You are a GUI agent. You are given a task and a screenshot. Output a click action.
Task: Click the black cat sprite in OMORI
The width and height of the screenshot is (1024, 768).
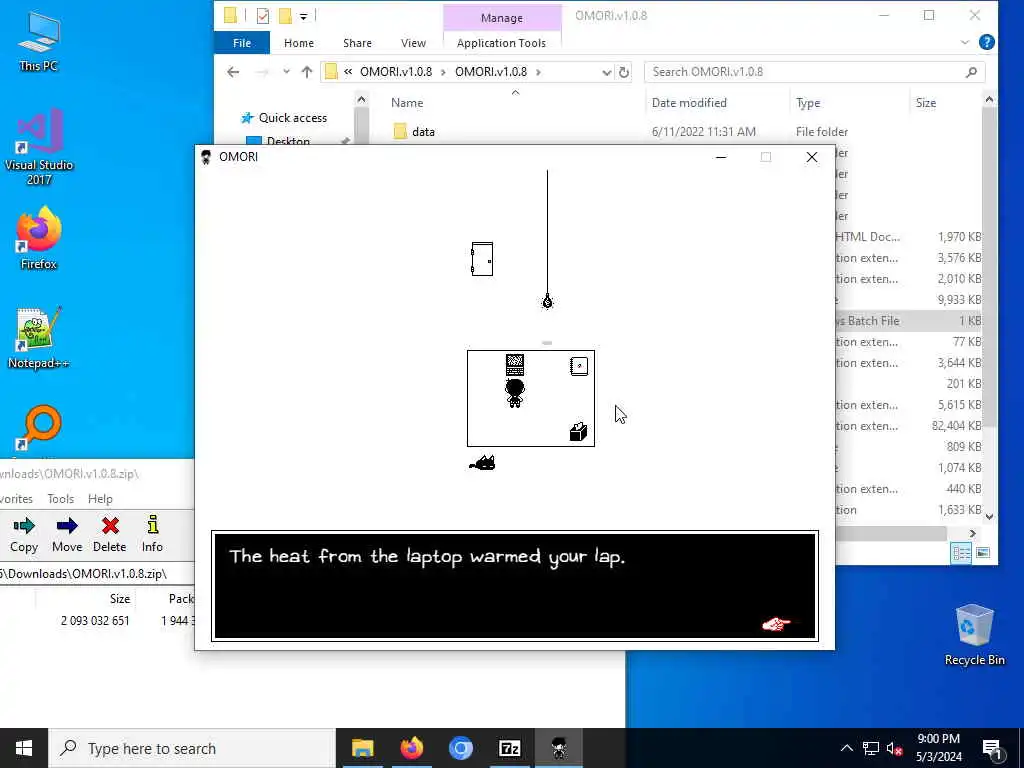483,463
